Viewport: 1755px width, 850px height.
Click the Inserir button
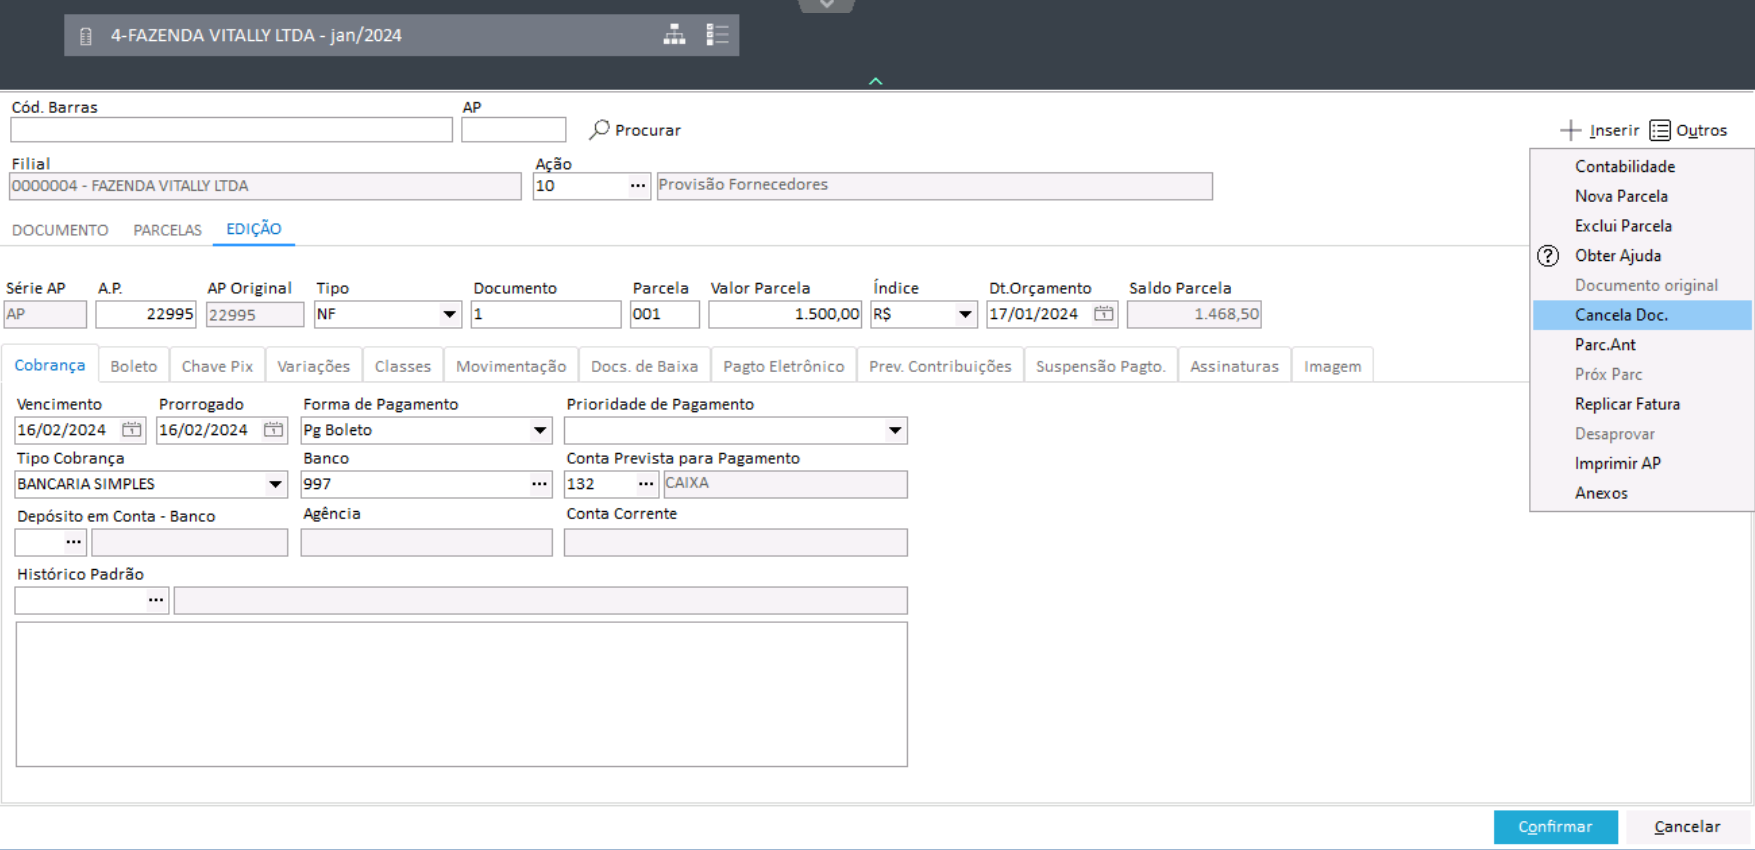[x=1600, y=130]
